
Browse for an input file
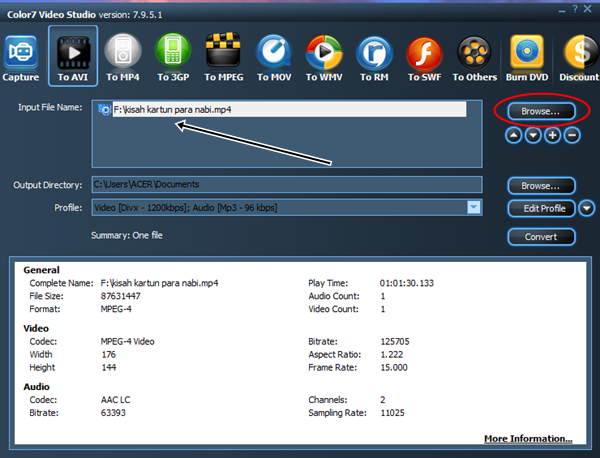click(541, 111)
